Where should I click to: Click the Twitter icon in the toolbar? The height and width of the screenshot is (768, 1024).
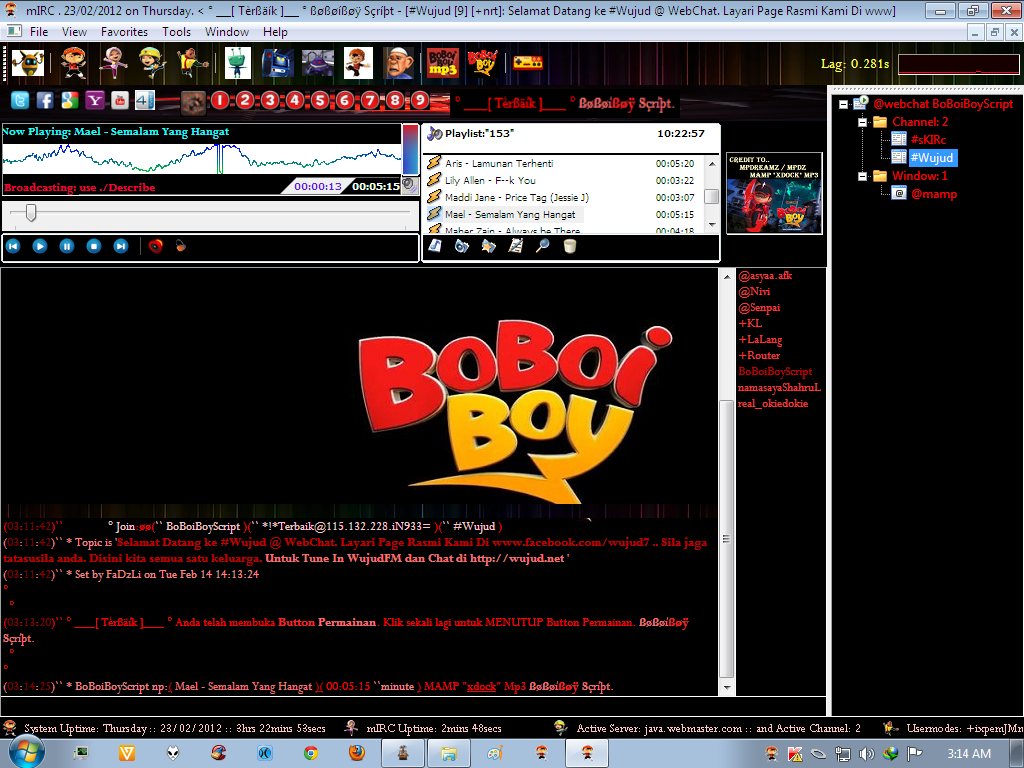(20, 100)
